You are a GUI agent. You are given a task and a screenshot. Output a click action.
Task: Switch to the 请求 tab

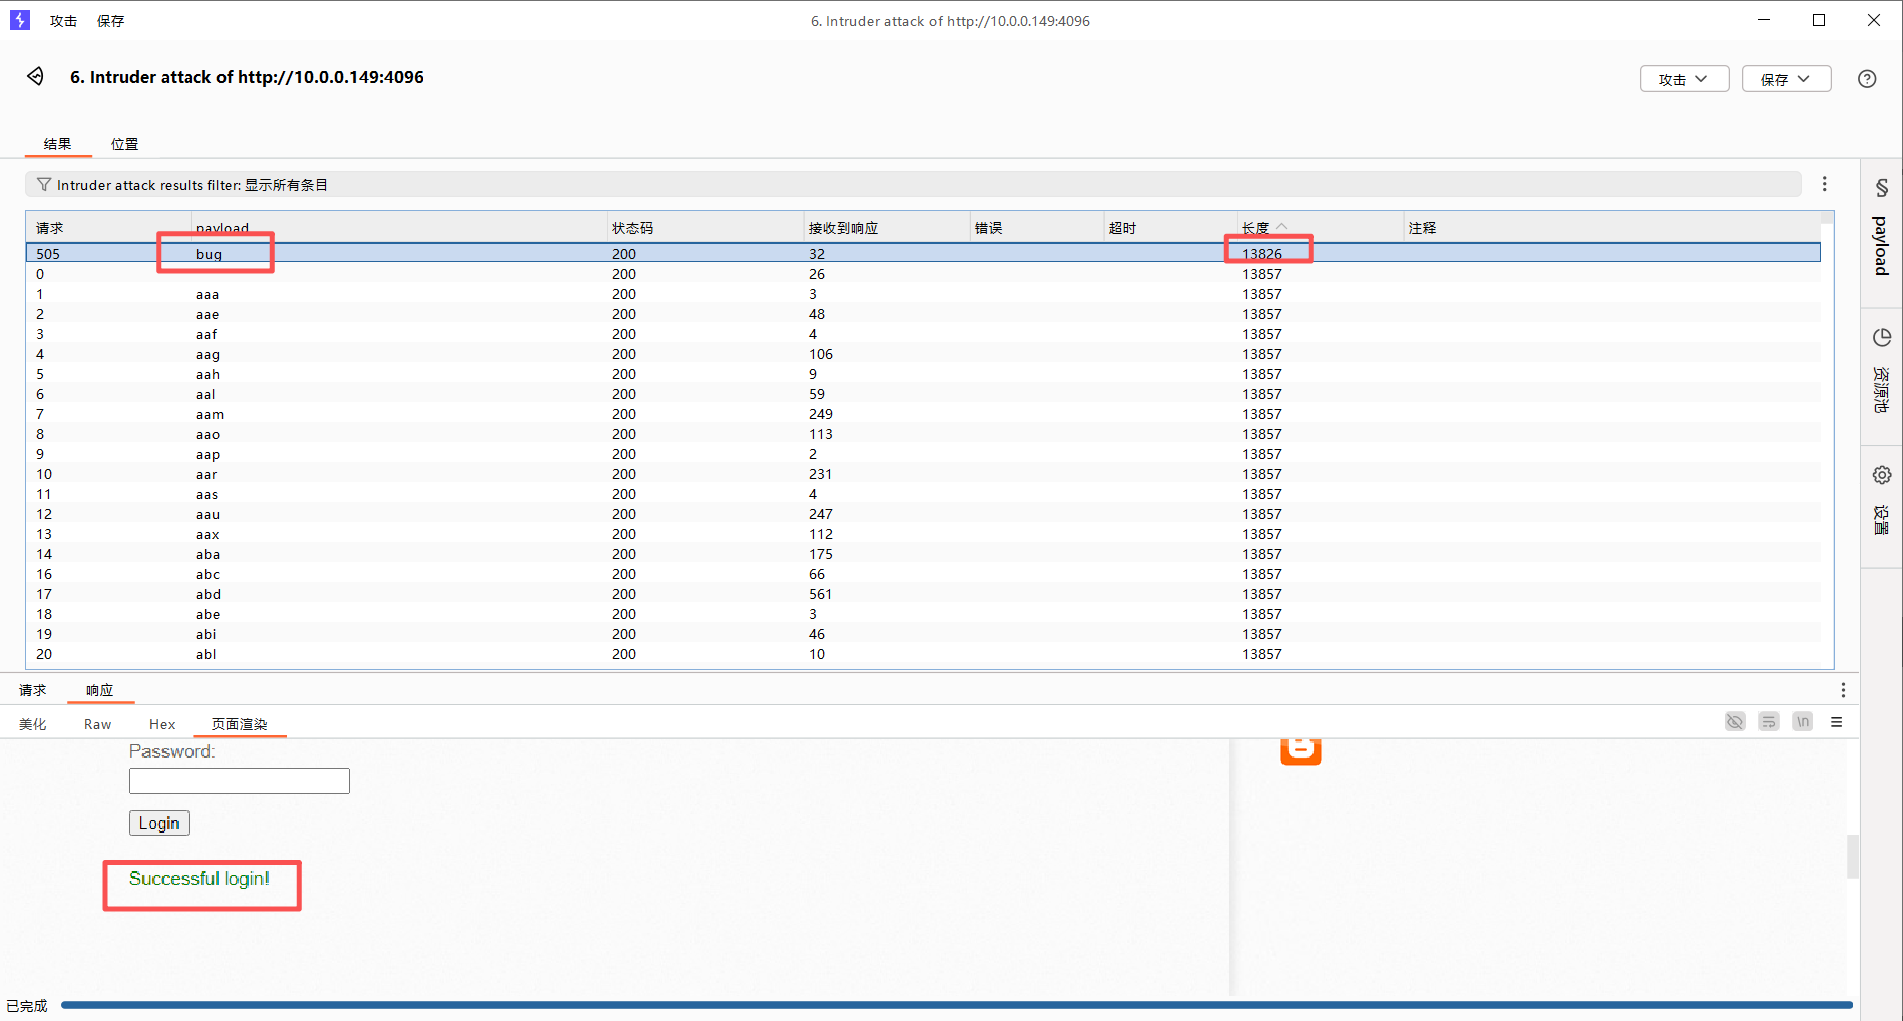(32, 690)
